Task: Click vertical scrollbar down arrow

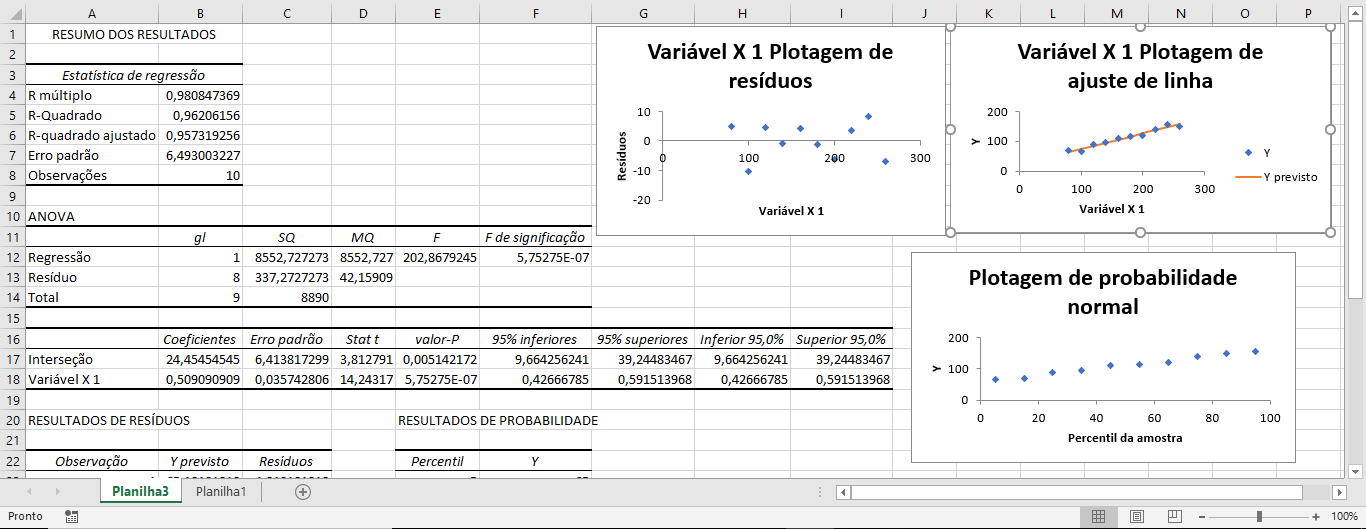Action: 1357,469
